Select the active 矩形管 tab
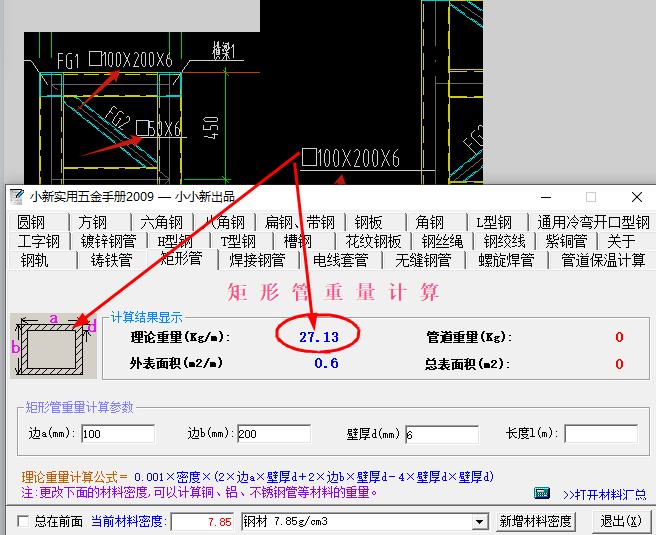Viewport: 656px width, 535px height. [182, 259]
